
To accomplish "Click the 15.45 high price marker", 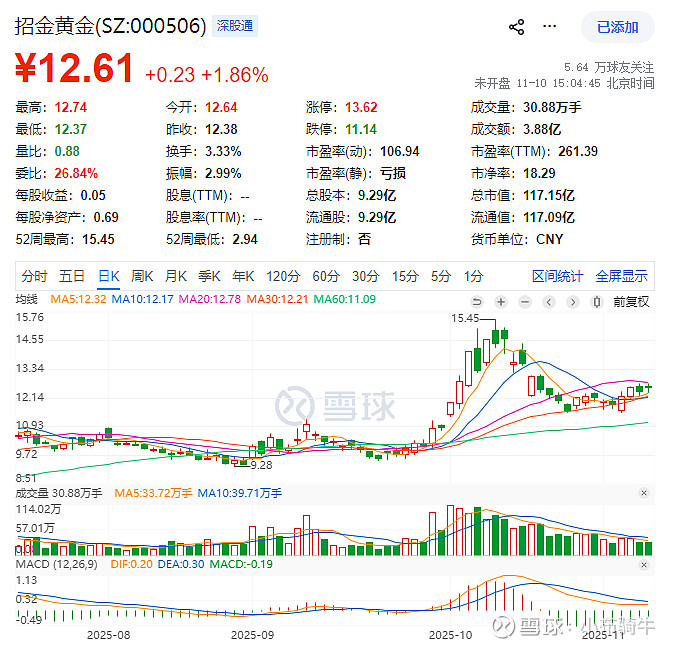I will (465, 319).
